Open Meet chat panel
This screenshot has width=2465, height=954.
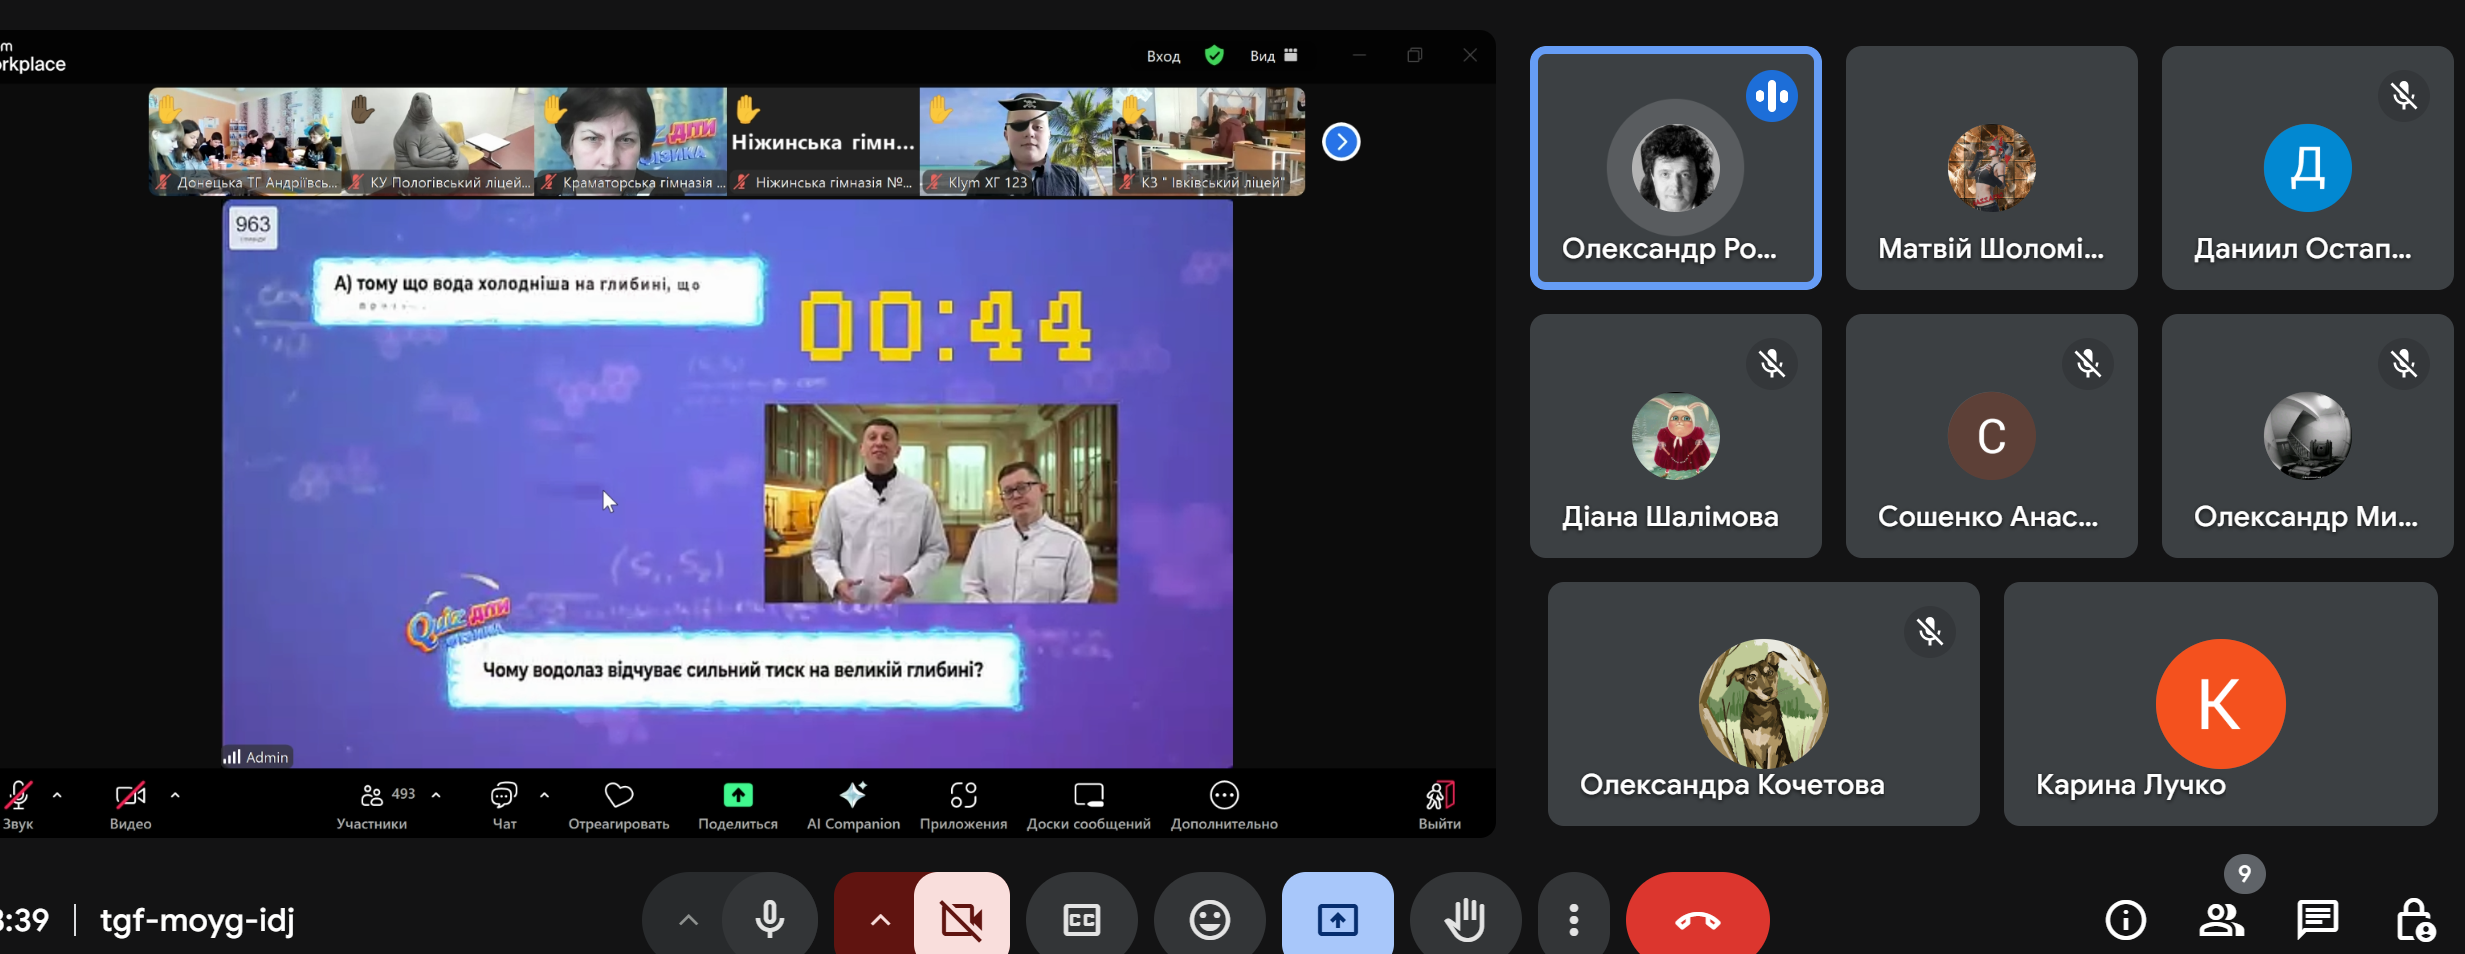click(x=2317, y=919)
